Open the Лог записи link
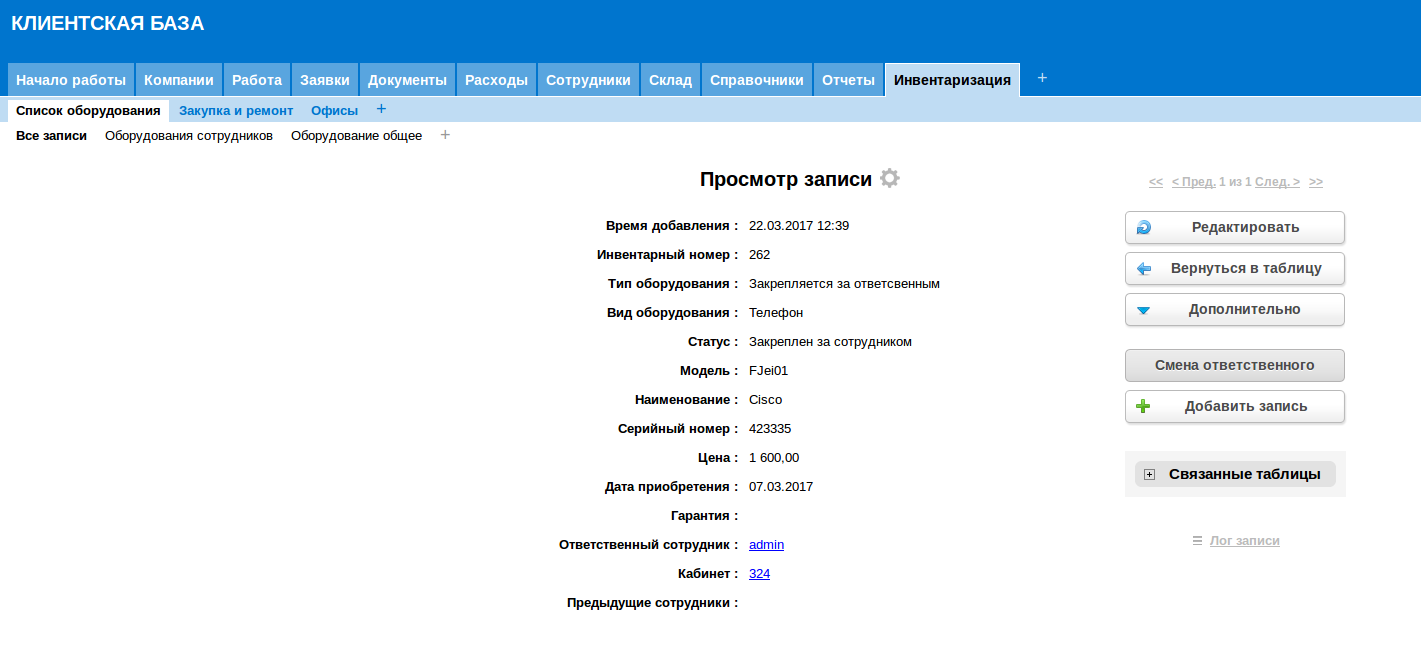 pyautogui.click(x=1244, y=541)
